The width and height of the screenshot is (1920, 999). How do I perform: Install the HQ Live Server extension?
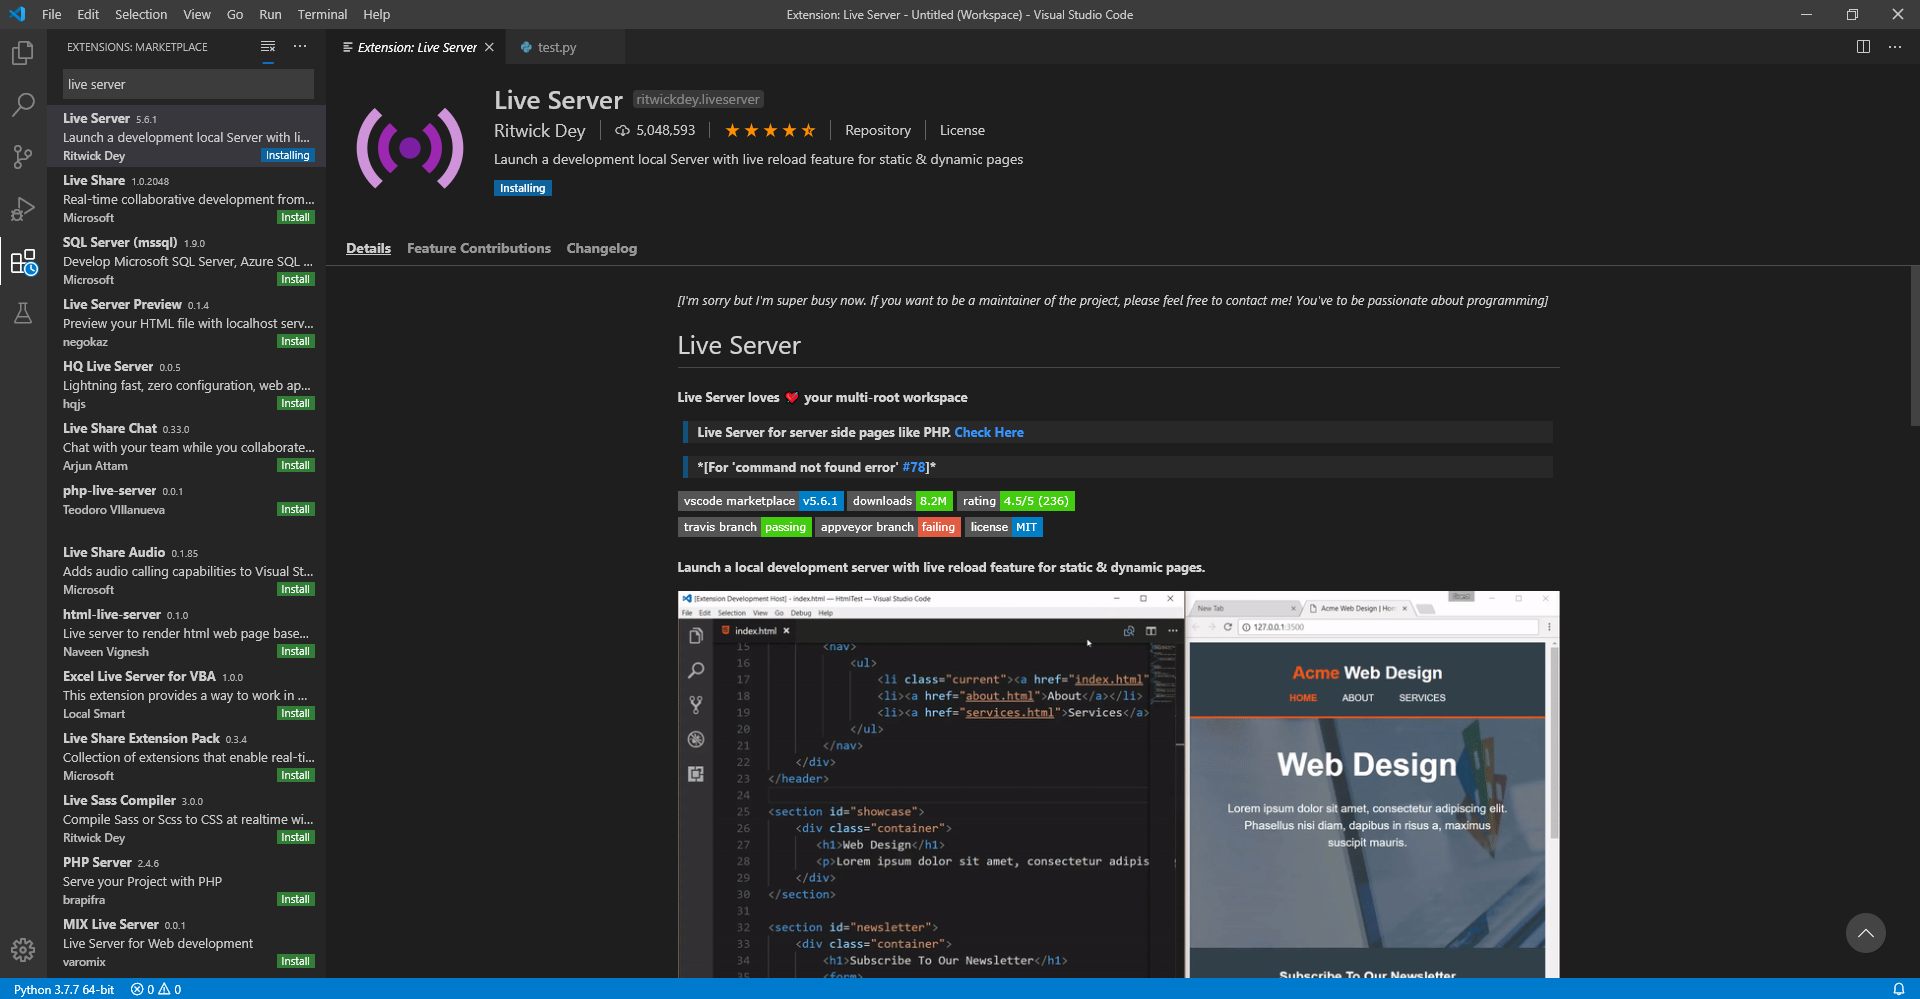pos(296,403)
